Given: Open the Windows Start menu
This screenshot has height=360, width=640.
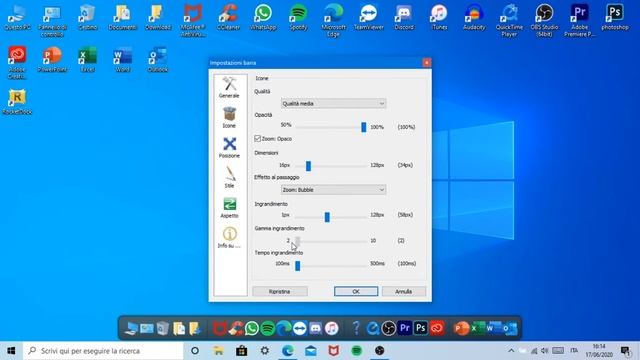Looking at the screenshot, I should (11, 351).
